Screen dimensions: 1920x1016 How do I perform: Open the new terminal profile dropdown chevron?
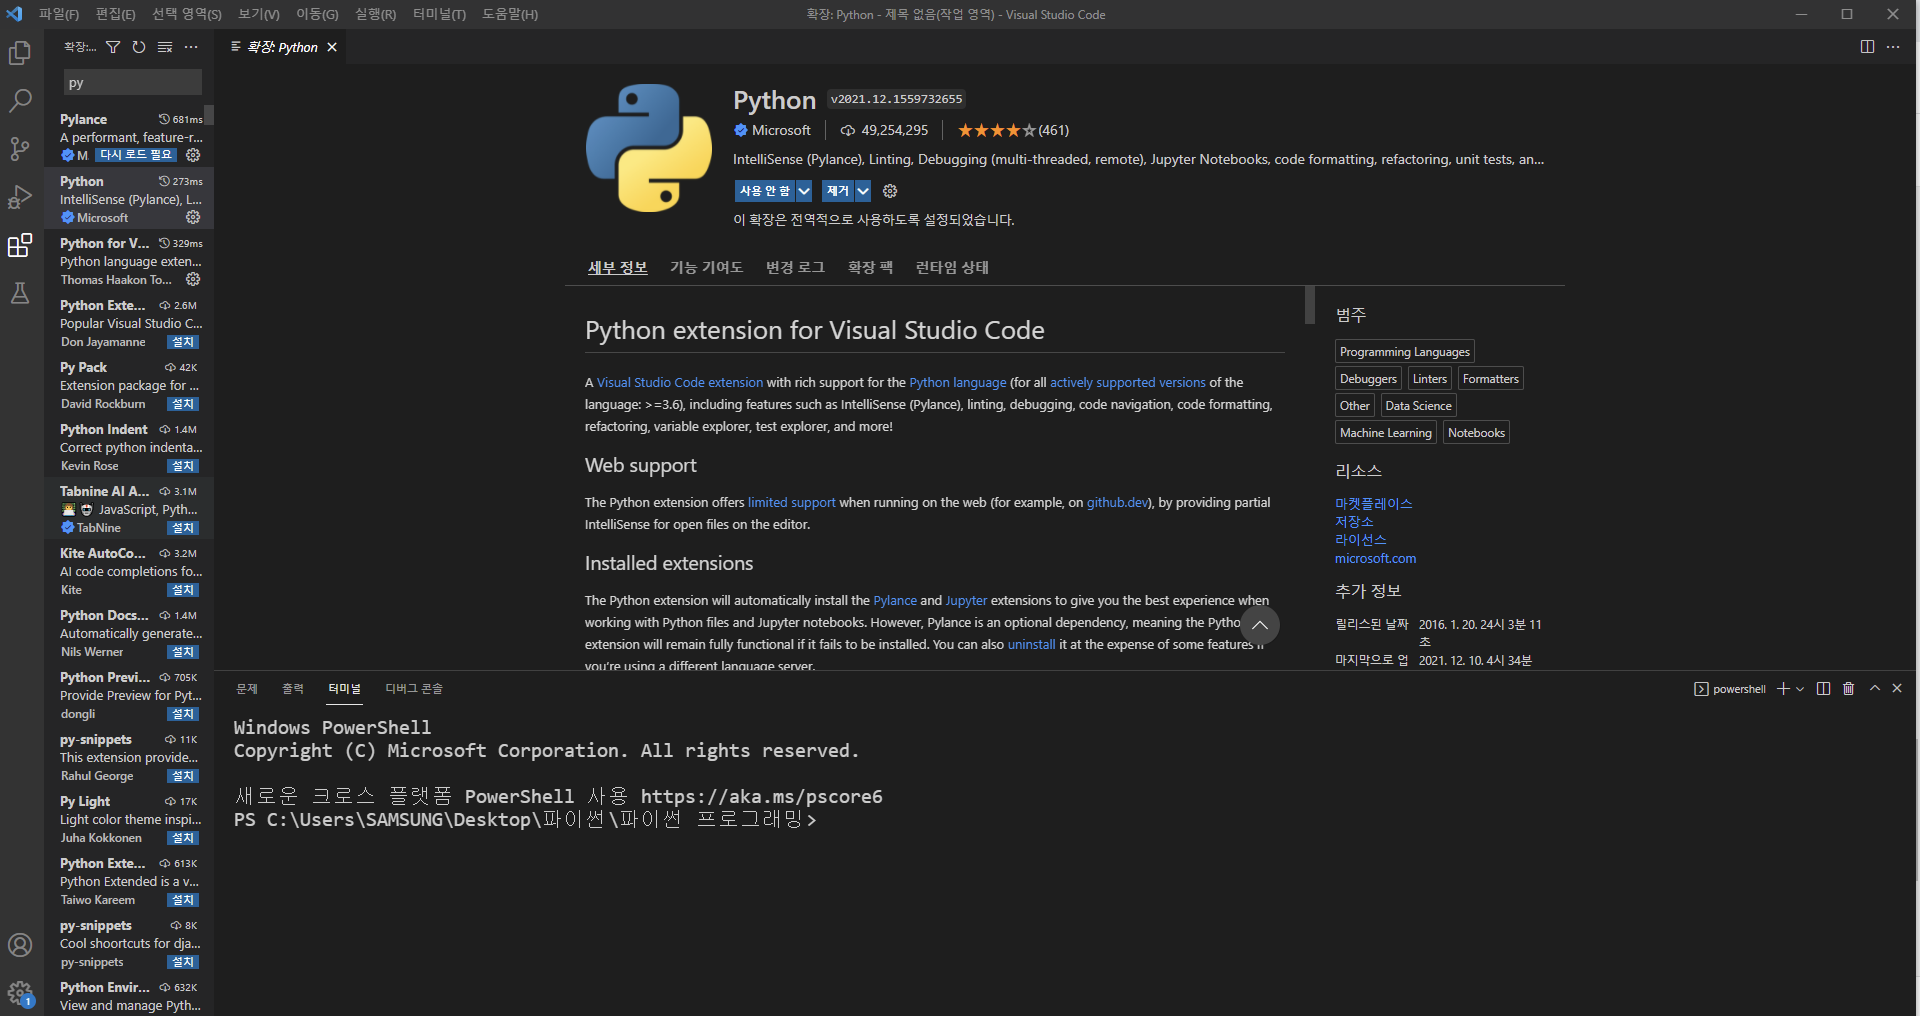(x=1800, y=688)
